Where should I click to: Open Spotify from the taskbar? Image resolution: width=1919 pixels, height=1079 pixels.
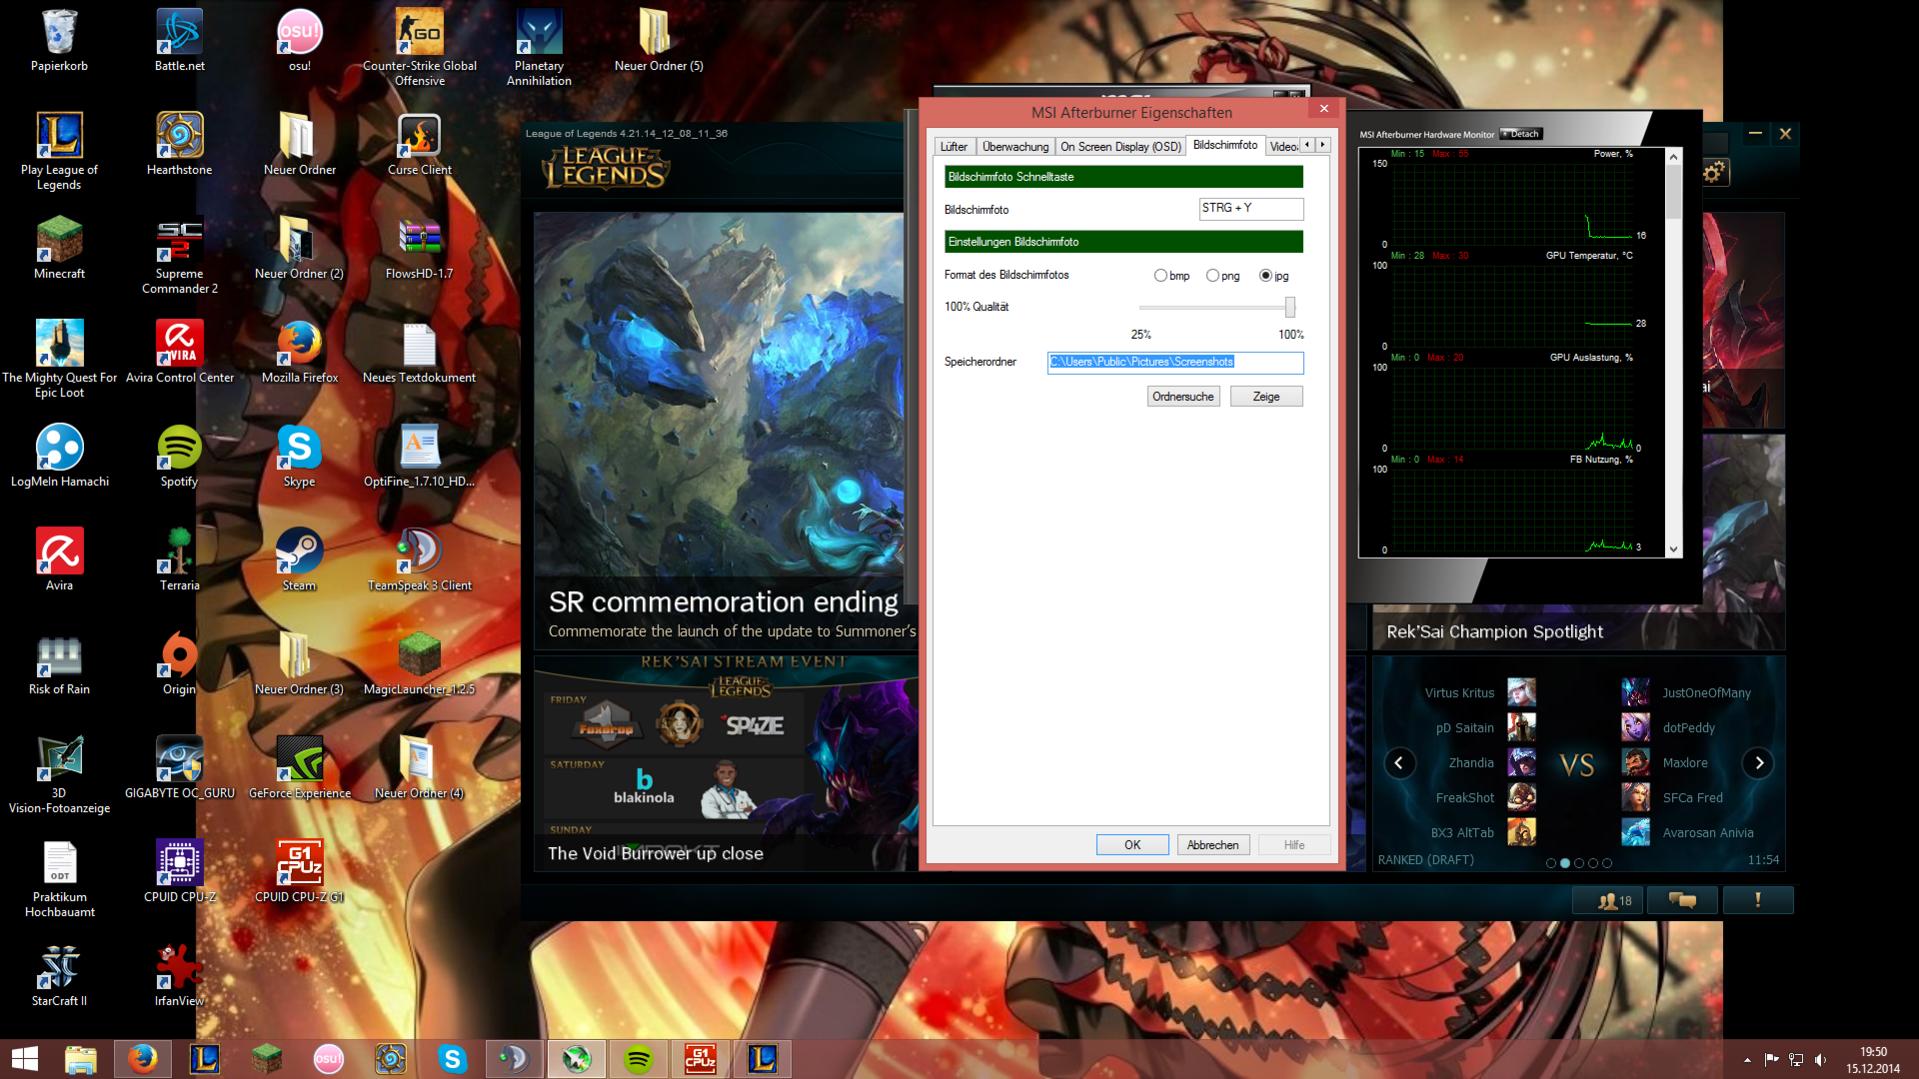(638, 1059)
